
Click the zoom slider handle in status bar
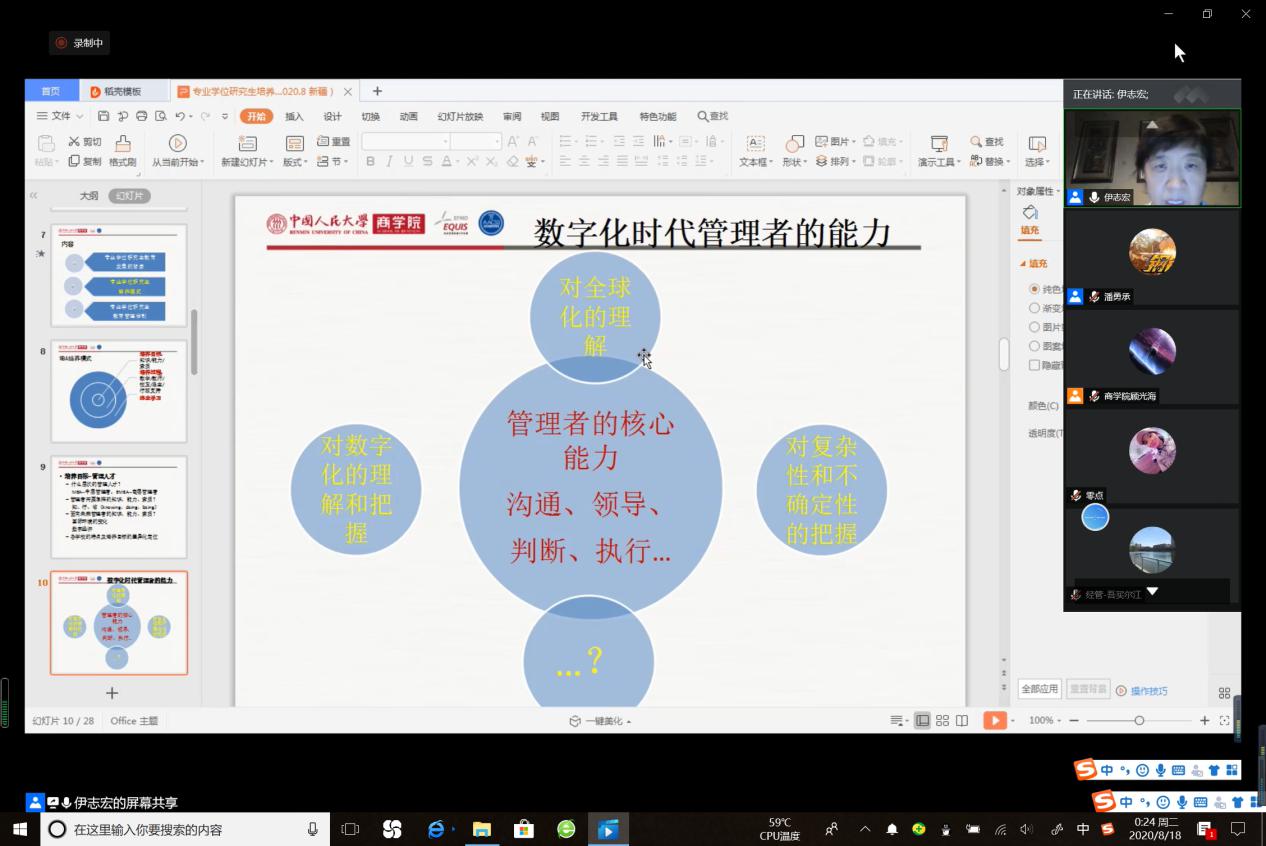pos(1139,720)
